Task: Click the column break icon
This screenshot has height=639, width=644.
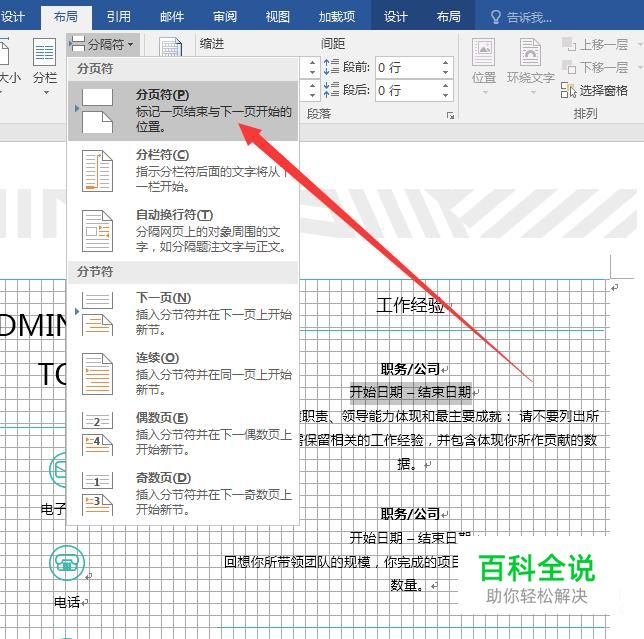Action: [97, 171]
